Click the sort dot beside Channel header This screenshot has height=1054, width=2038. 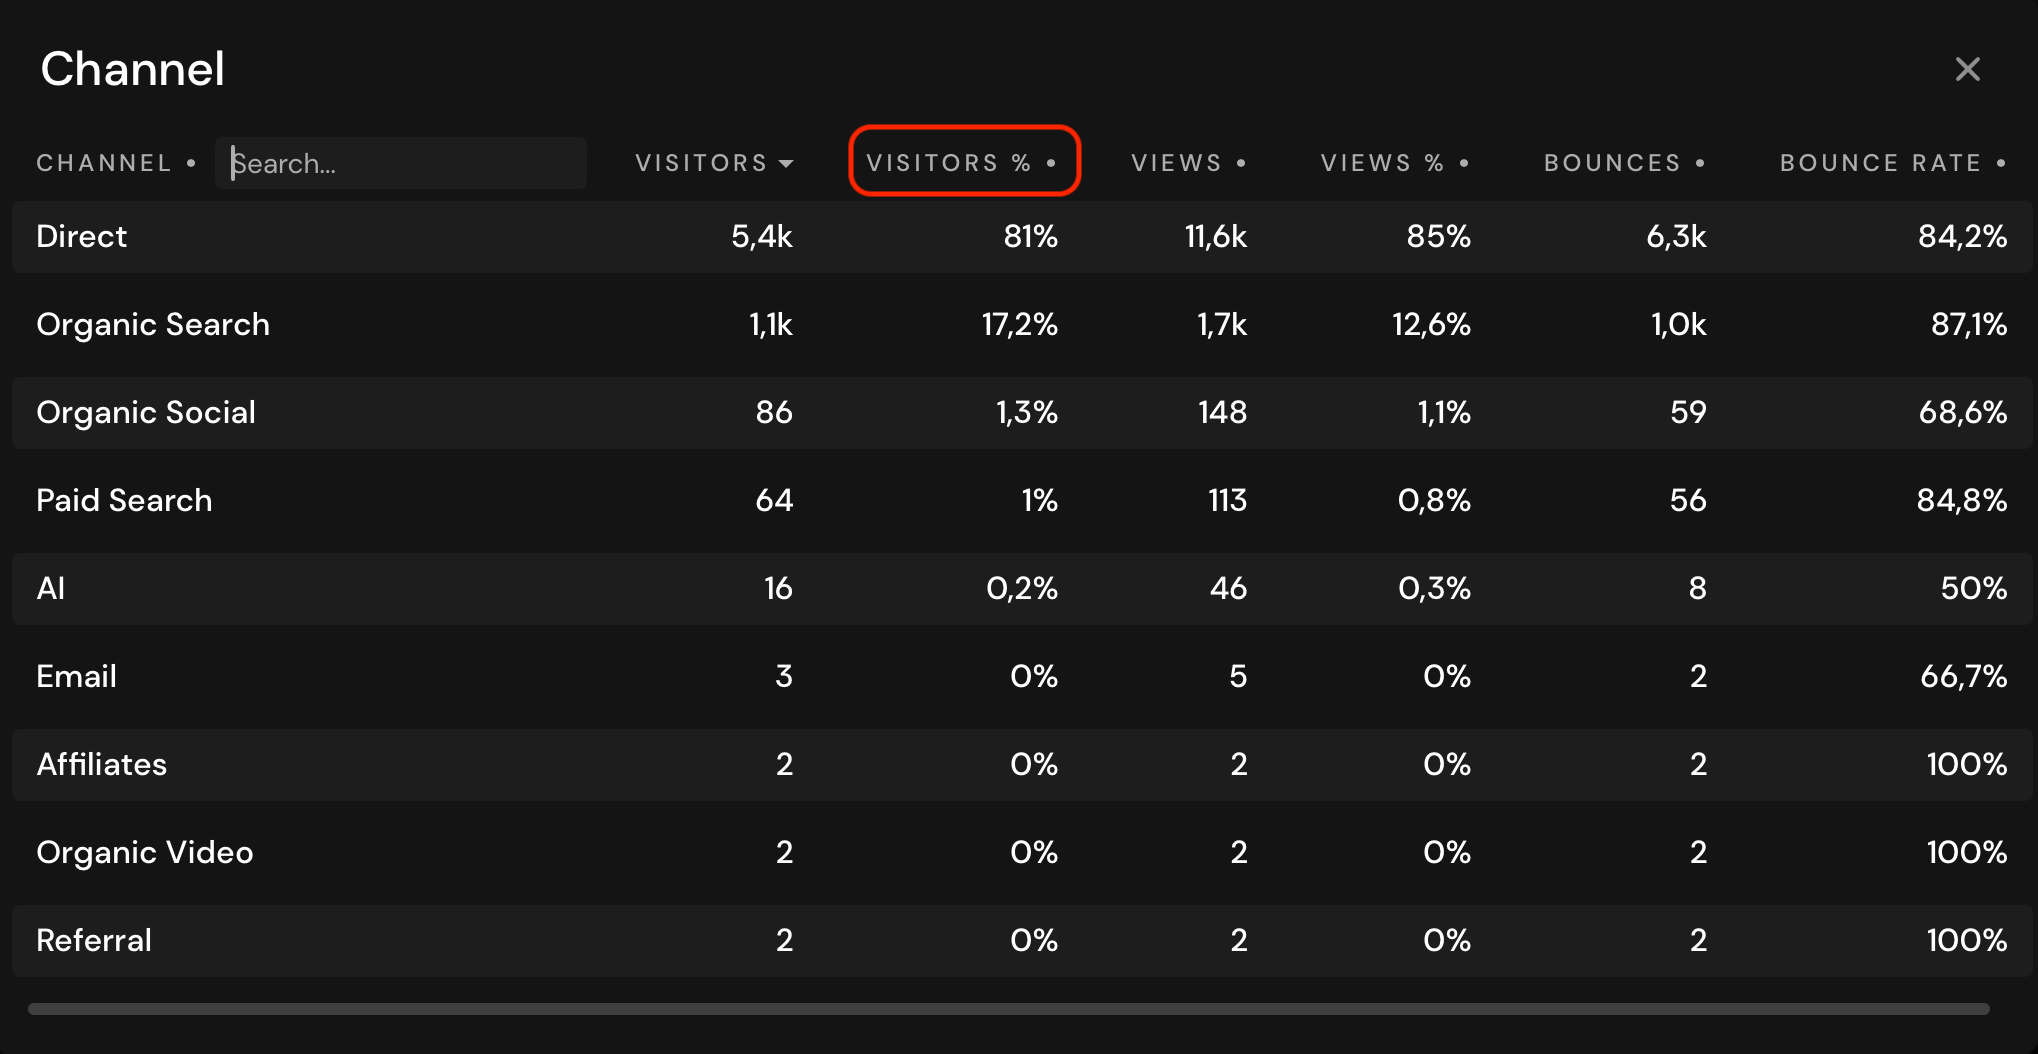tap(191, 163)
